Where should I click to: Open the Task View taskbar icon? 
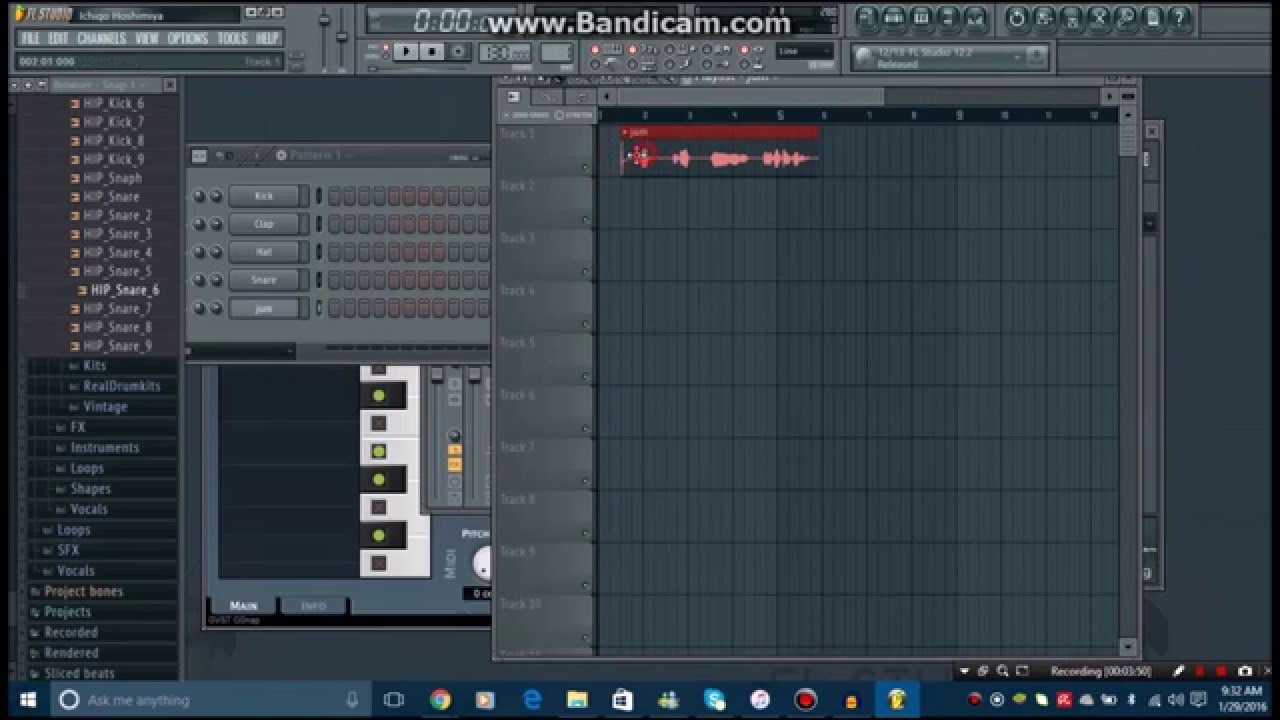tap(394, 700)
